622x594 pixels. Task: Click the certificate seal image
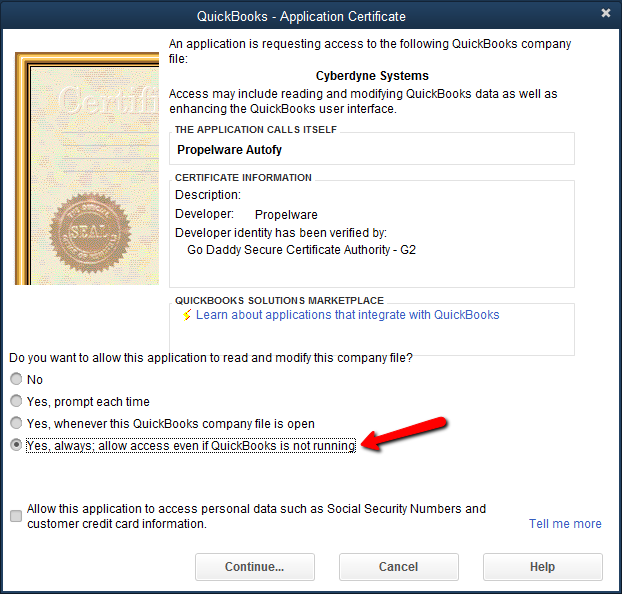[90, 233]
